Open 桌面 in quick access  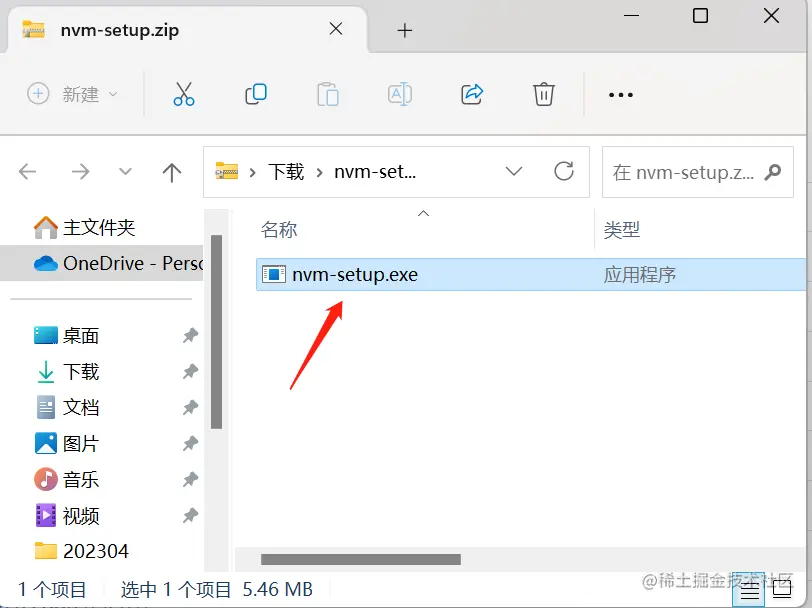(x=66, y=336)
